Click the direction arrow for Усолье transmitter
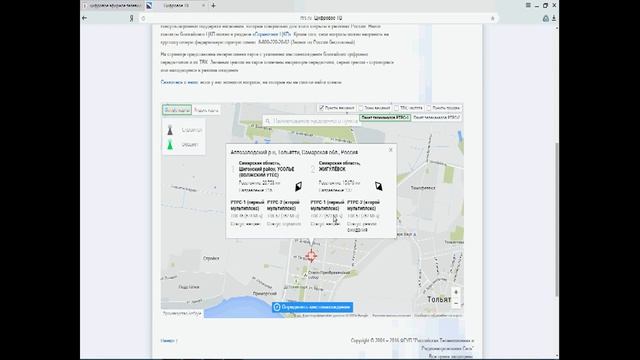This screenshot has height=360, width=640. tap(298, 187)
